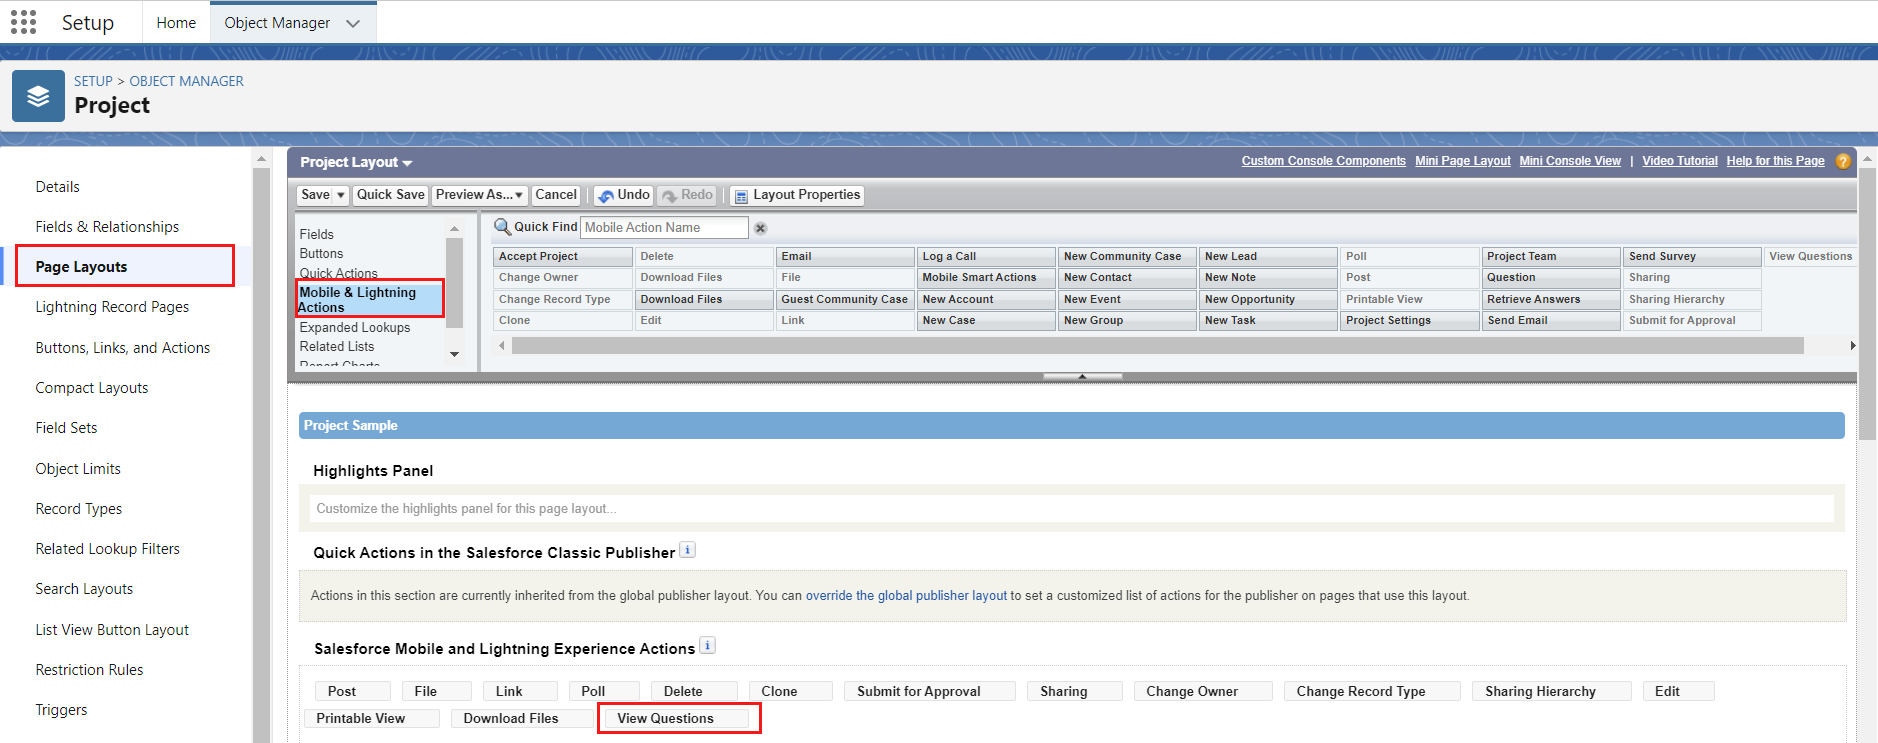Select the Object Manager tab
1878x743 pixels.
coord(277,22)
